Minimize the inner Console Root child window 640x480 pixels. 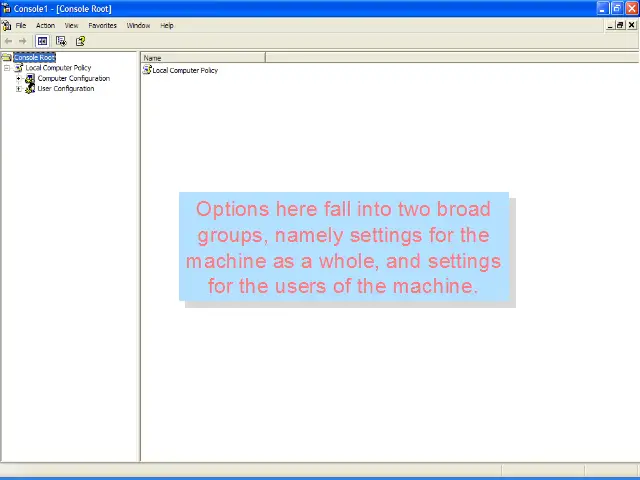pos(610,25)
